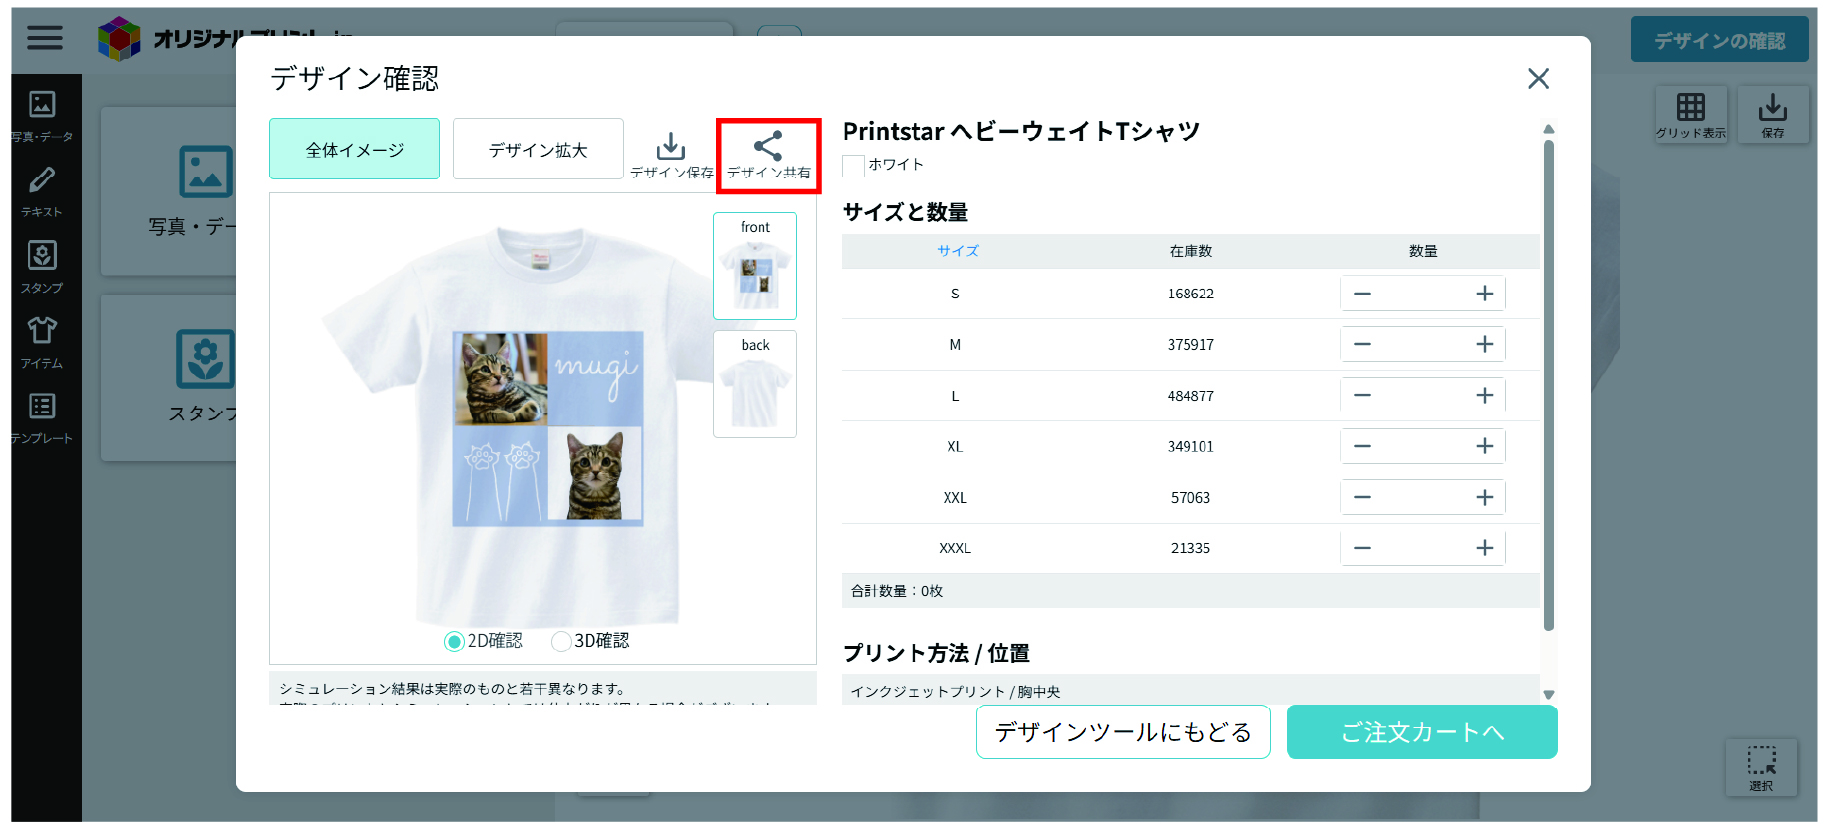This screenshot has height=829, width=1829.
Task: Click the scrollbar up arrow in details panel
Action: (1549, 129)
